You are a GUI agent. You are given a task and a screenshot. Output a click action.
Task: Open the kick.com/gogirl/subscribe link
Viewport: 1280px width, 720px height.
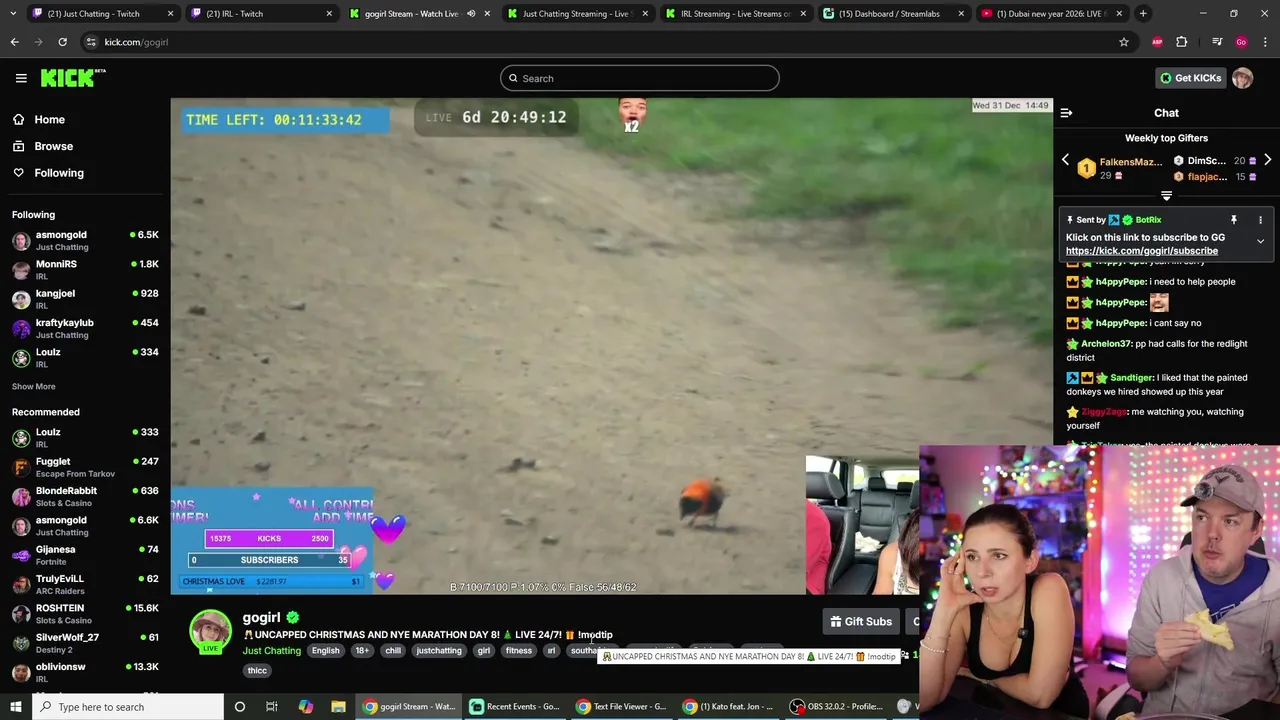tap(1141, 251)
